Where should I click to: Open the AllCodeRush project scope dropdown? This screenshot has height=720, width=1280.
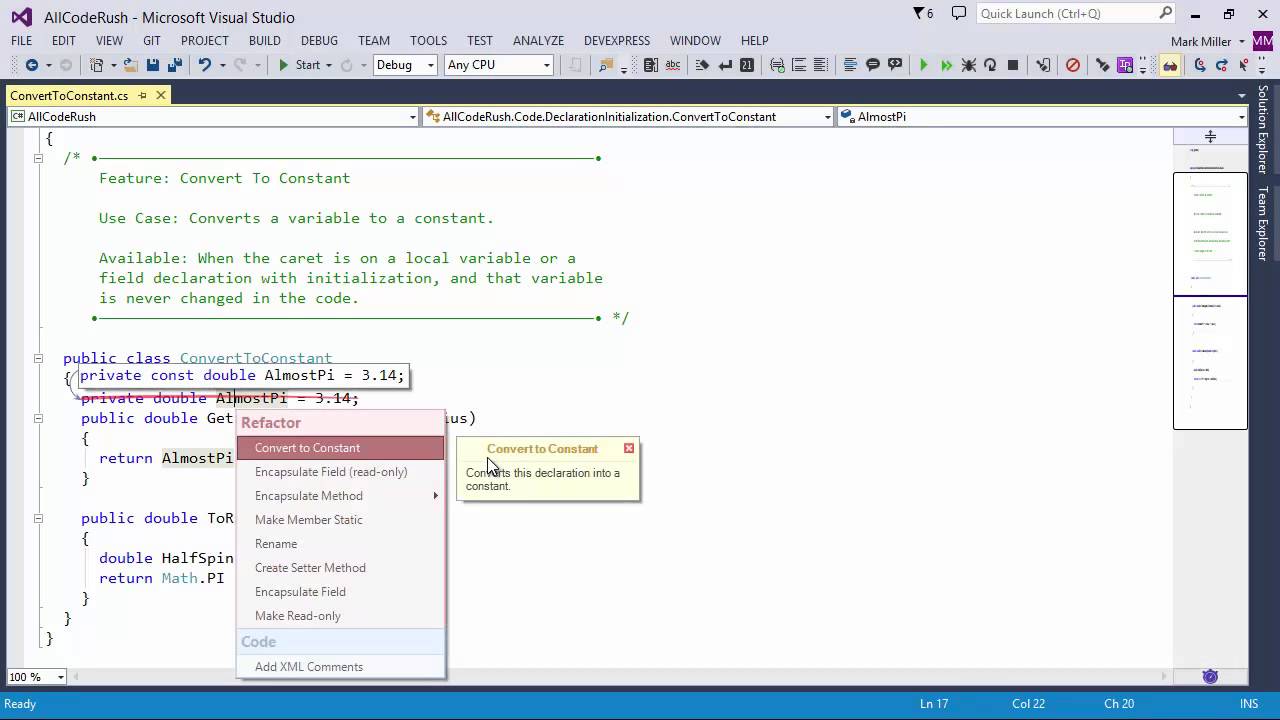click(412, 117)
